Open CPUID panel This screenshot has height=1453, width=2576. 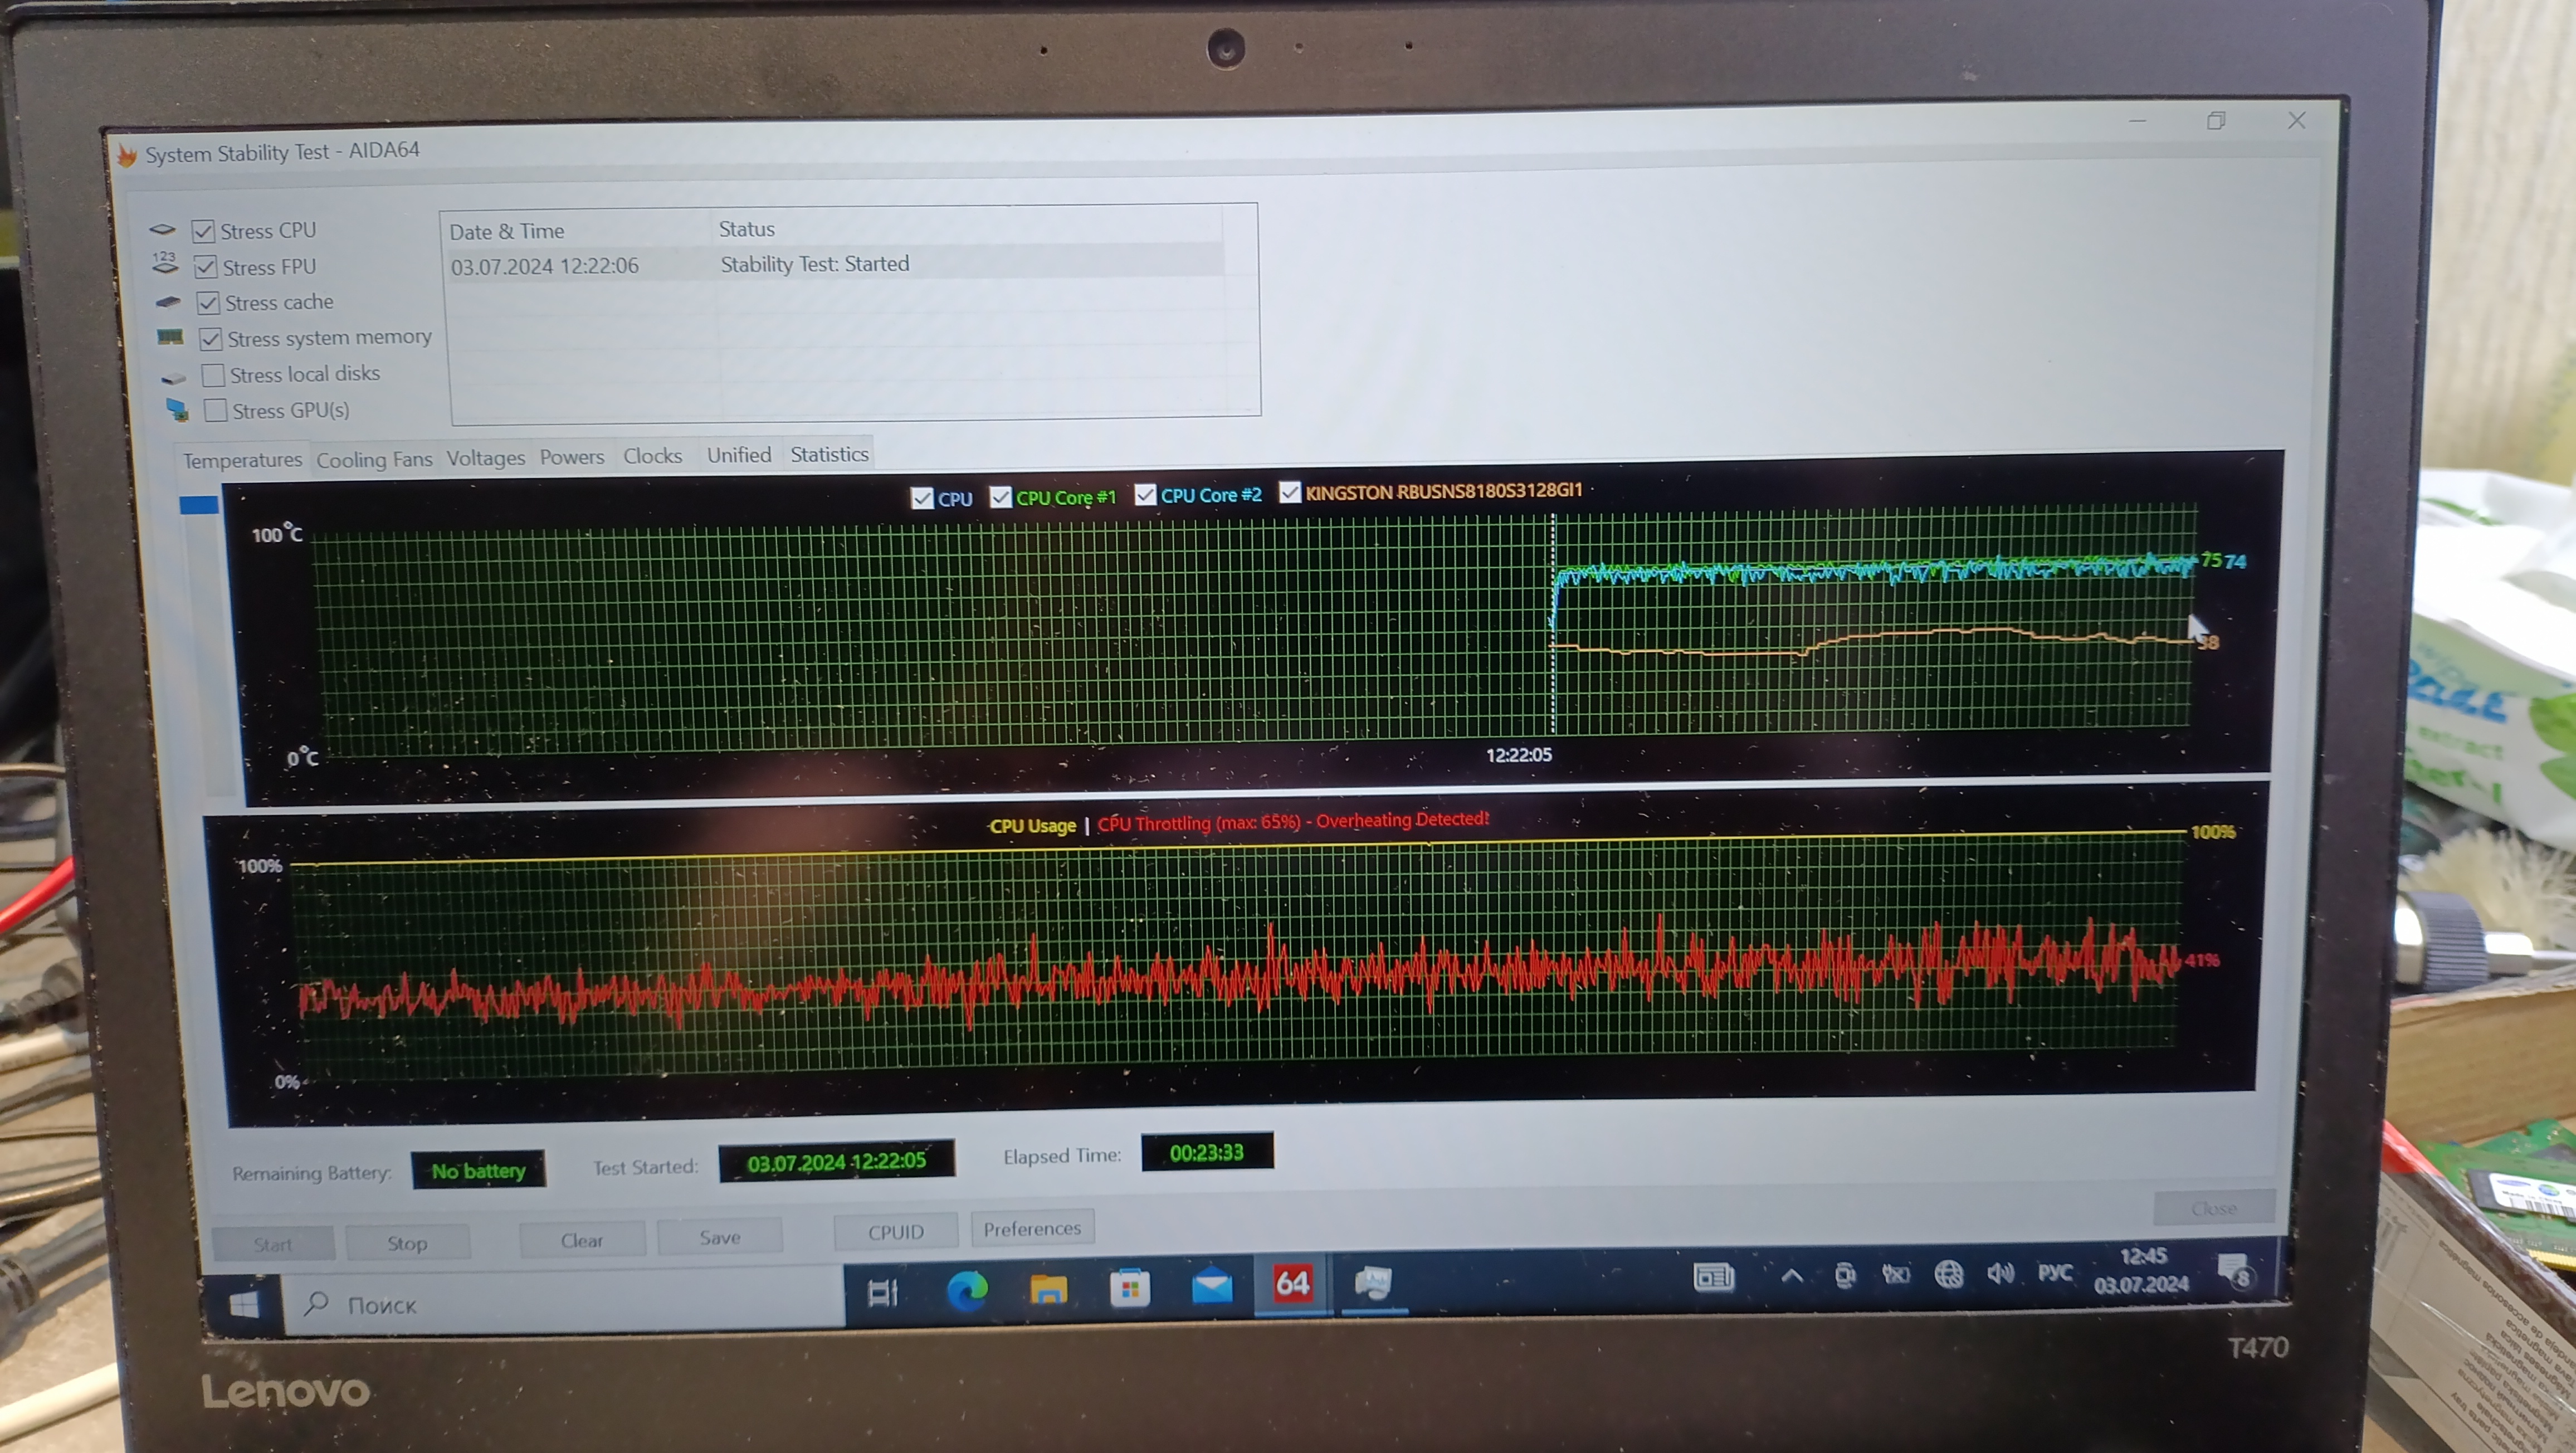pos(896,1232)
